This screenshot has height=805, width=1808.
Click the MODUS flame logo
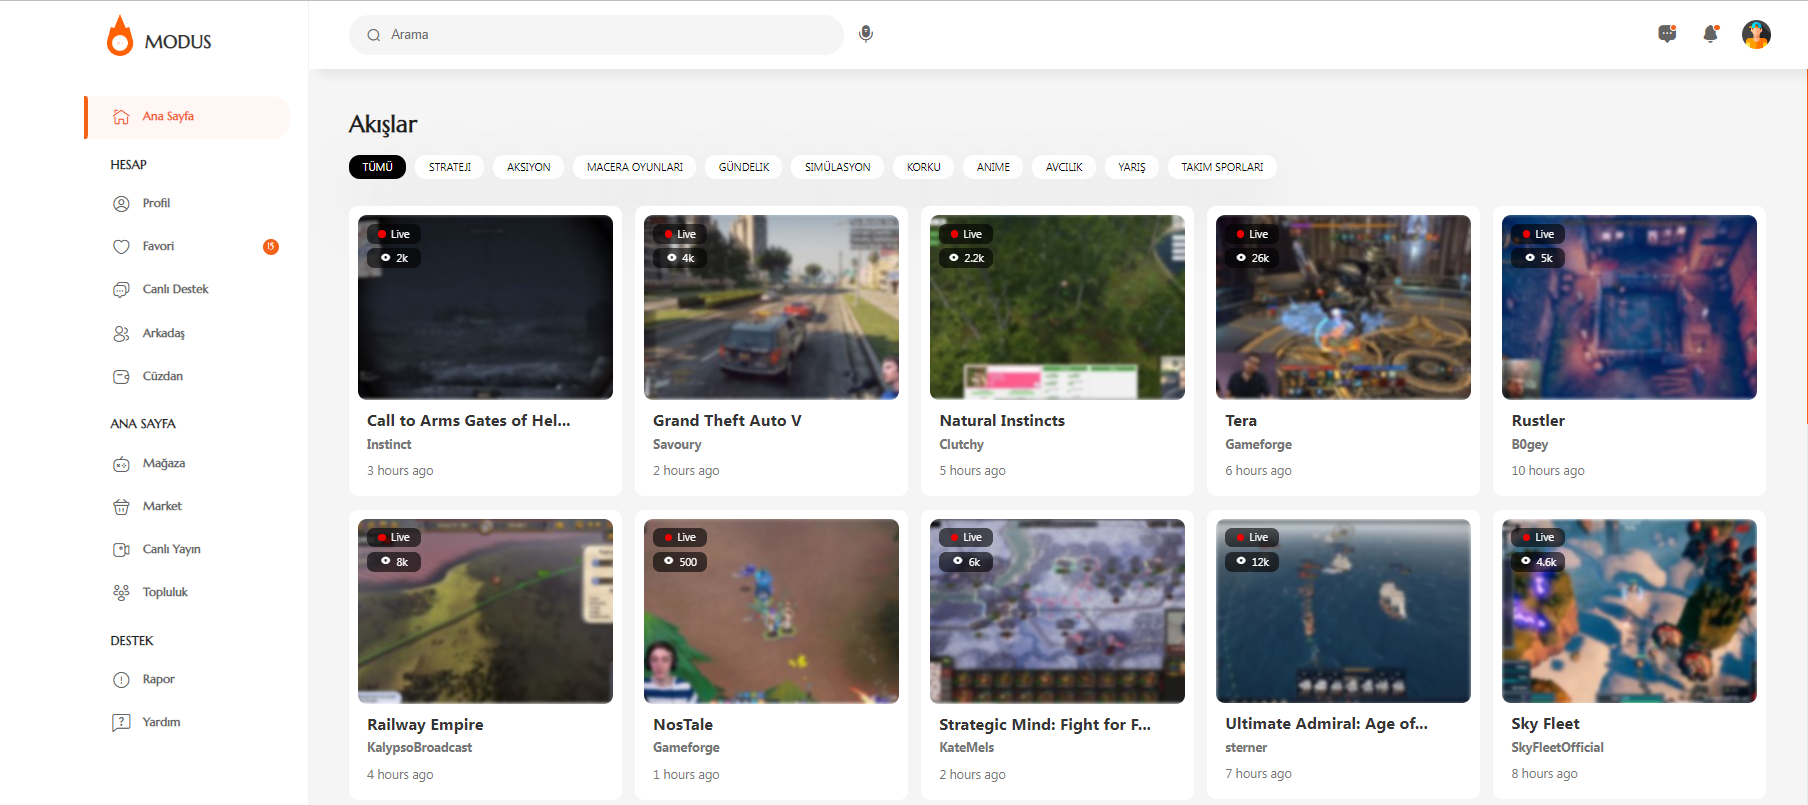[120, 36]
